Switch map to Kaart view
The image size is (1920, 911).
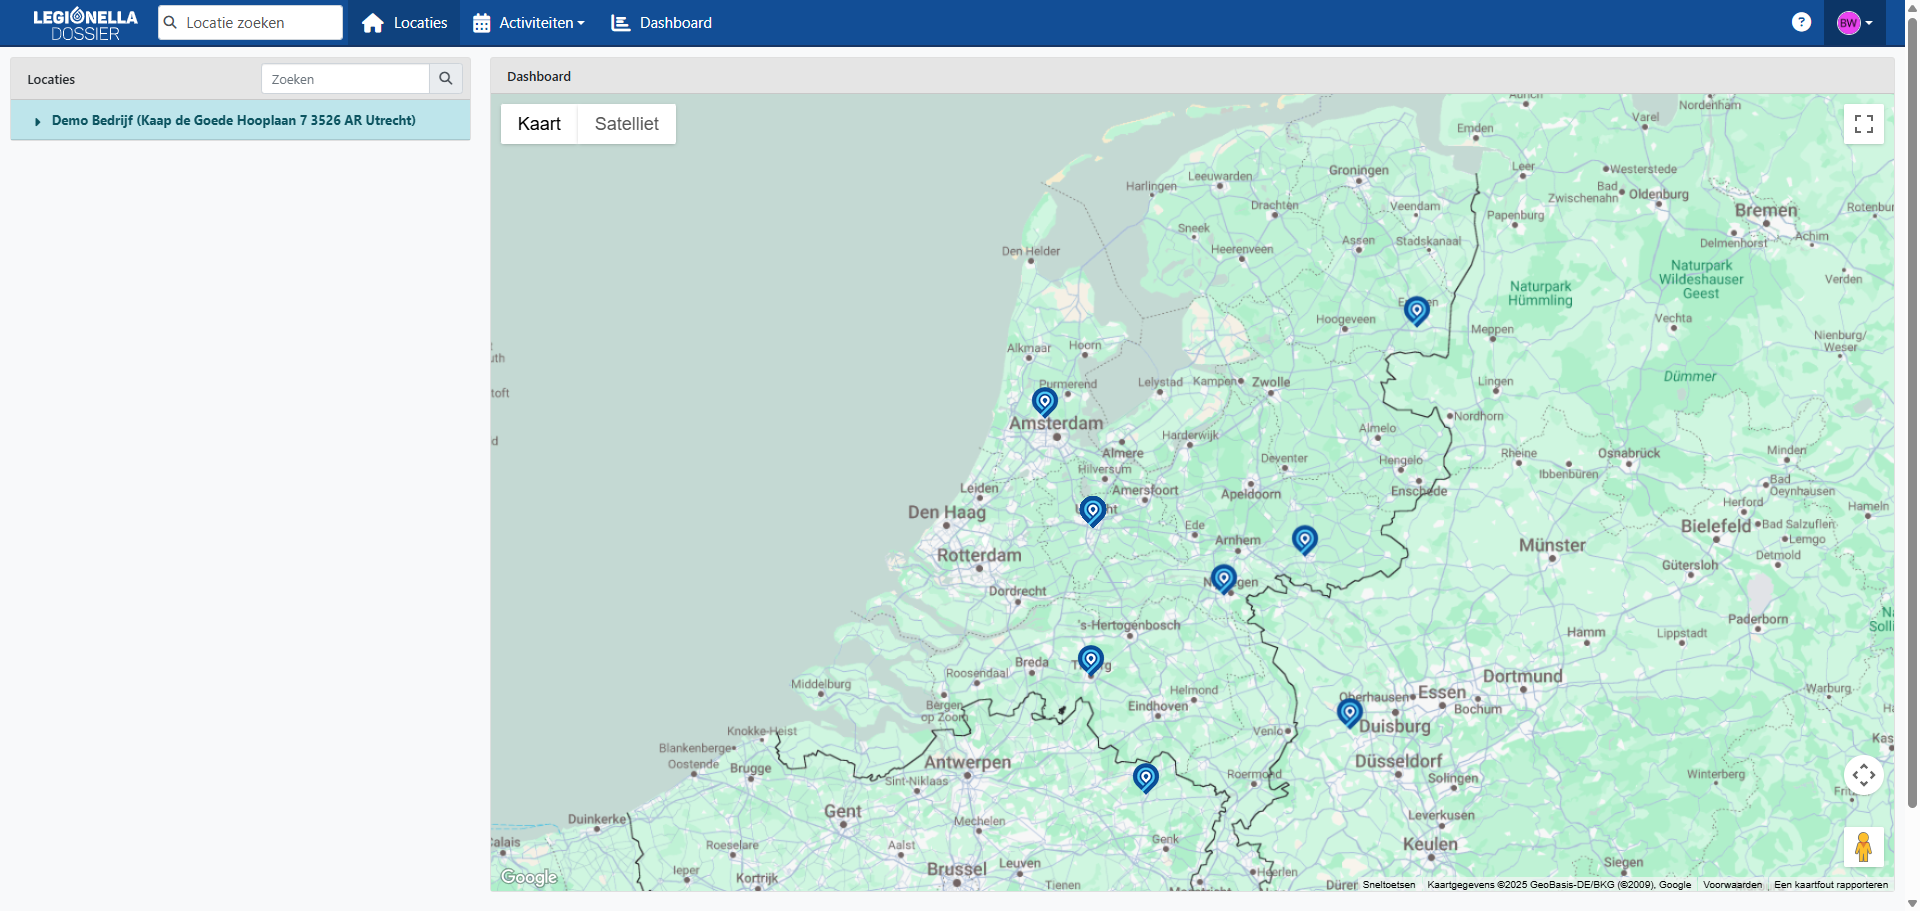[539, 124]
